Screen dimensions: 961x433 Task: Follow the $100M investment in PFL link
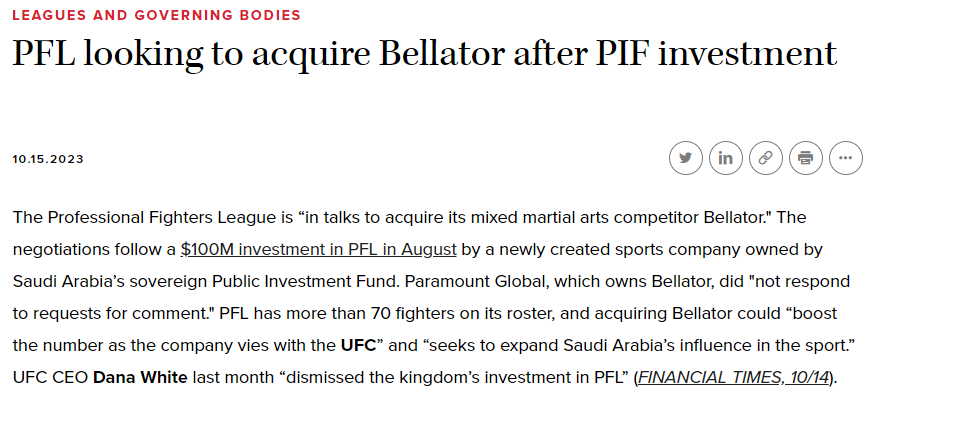[318, 250]
